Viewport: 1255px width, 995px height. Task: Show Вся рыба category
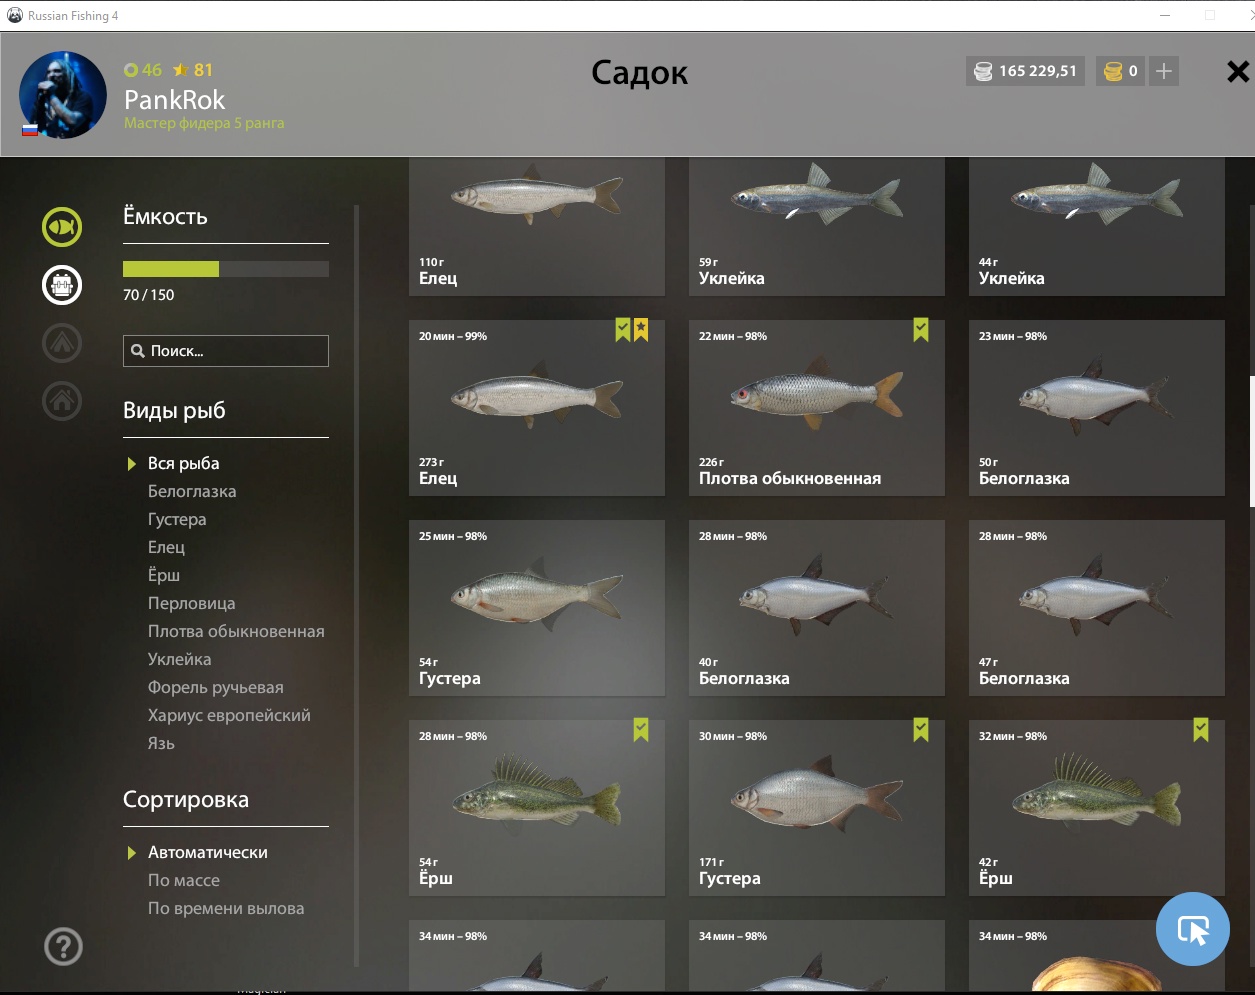pos(184,463)
